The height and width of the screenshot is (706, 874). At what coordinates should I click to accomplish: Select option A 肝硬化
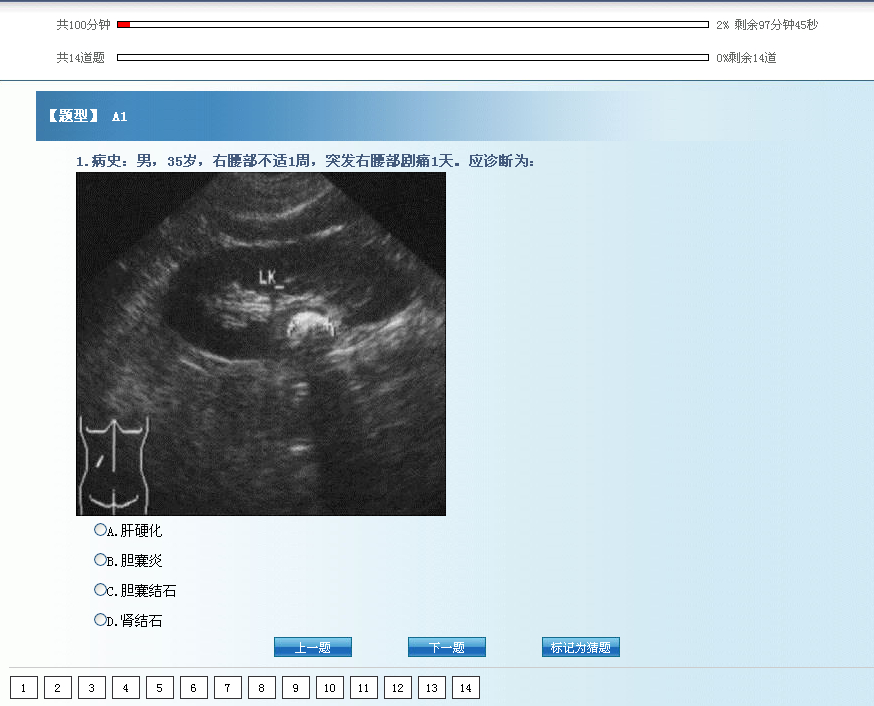[x=100, y=530]
